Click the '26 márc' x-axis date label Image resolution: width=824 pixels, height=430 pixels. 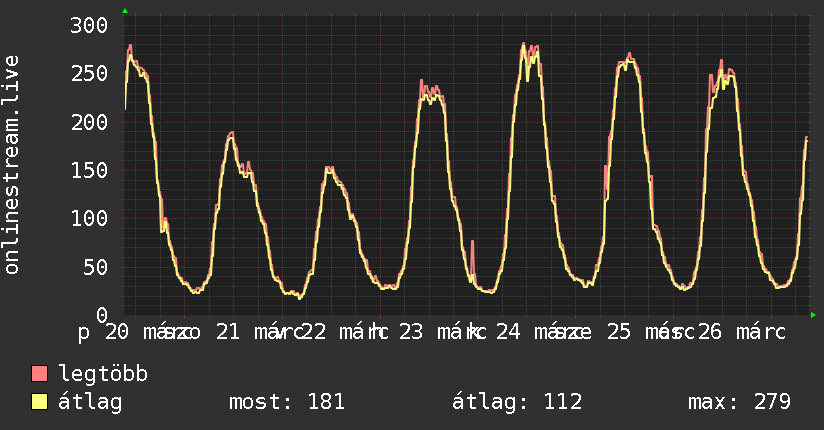click(x=742, y=332)
